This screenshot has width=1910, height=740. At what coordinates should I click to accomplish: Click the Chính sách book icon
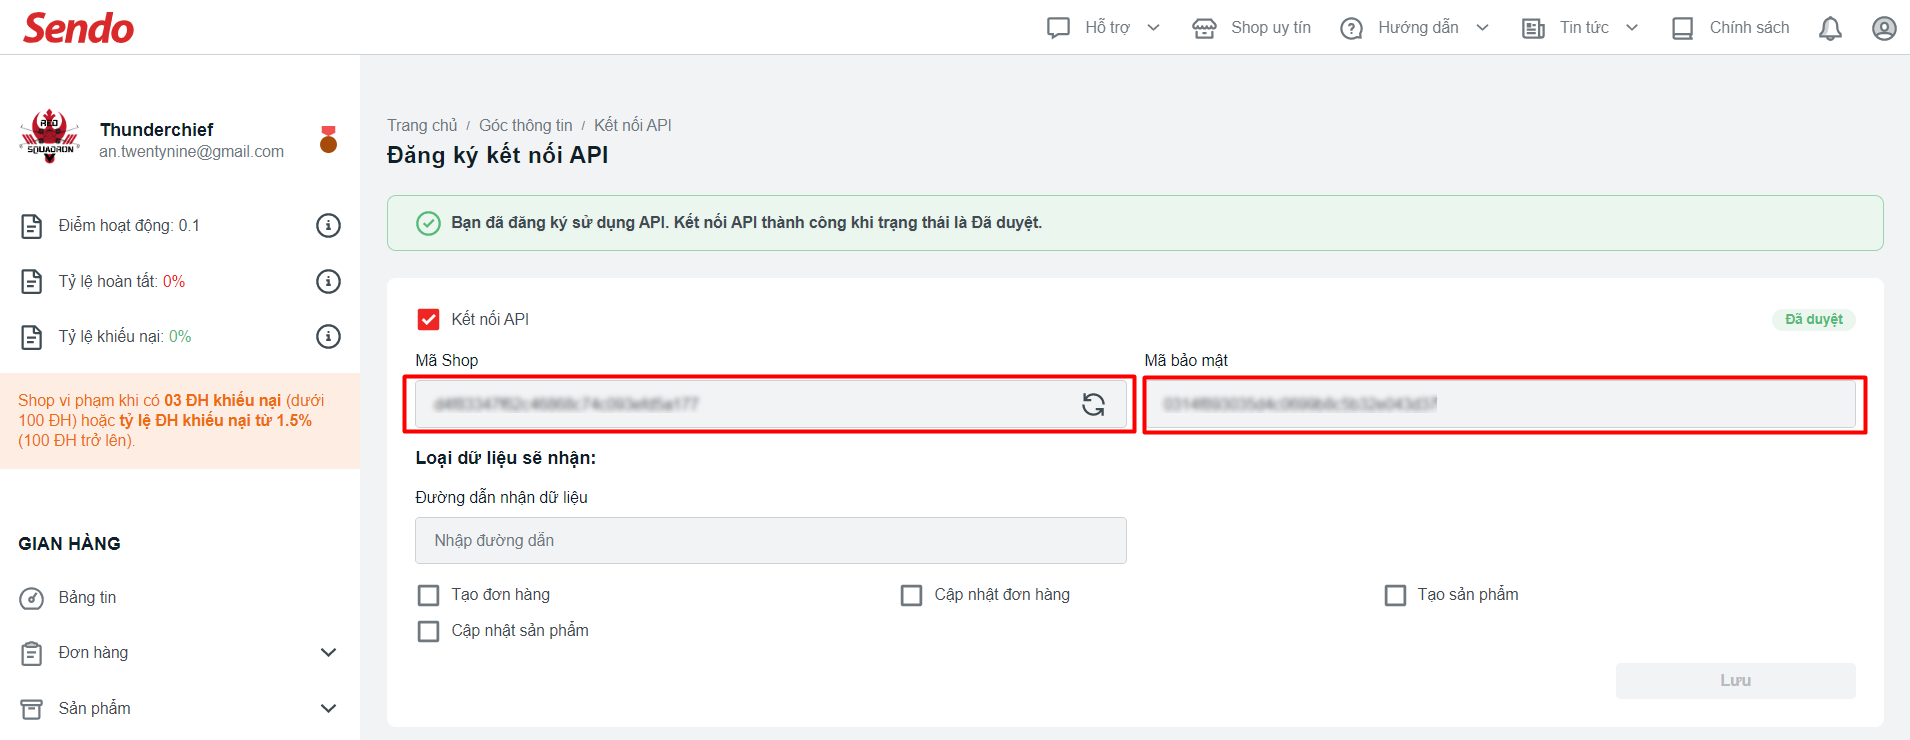pyautogui.click(x=1683, y=28)
